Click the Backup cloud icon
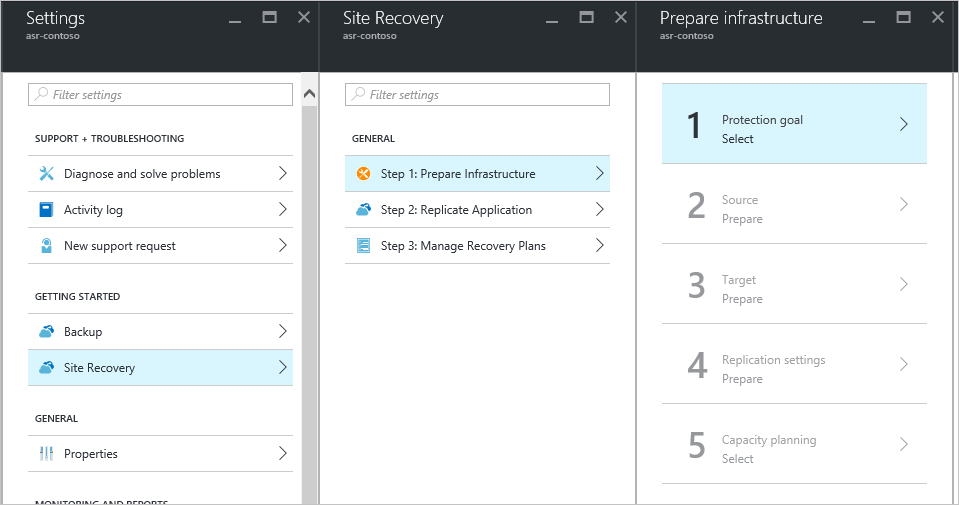Screen dimensions: 959x505 coord(46,332)
